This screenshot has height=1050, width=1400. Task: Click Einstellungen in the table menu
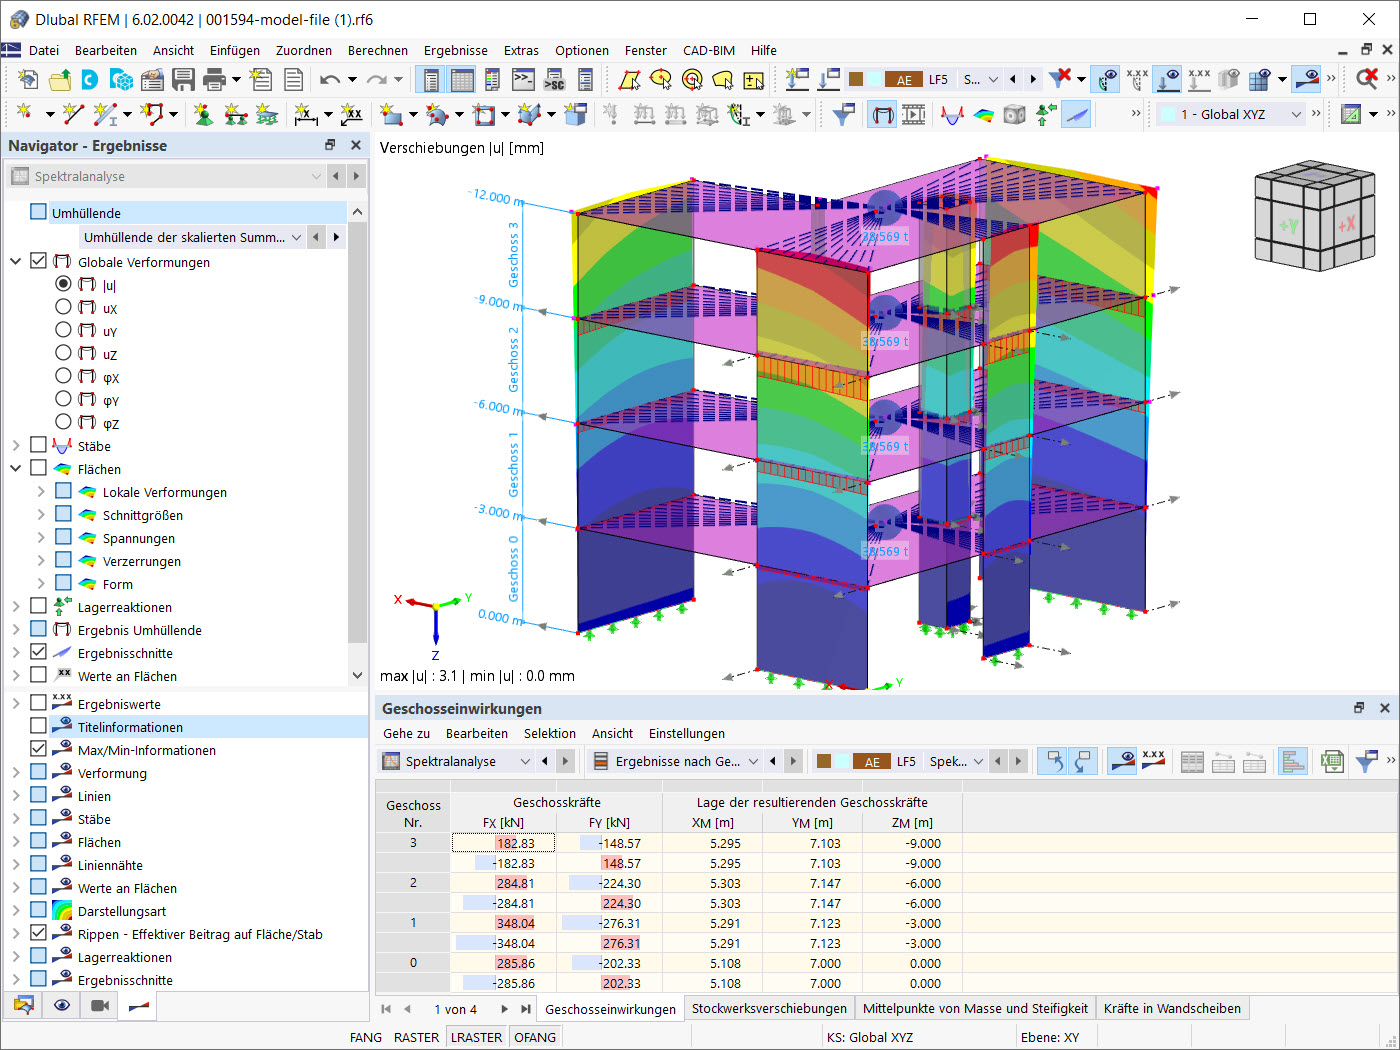687,733
